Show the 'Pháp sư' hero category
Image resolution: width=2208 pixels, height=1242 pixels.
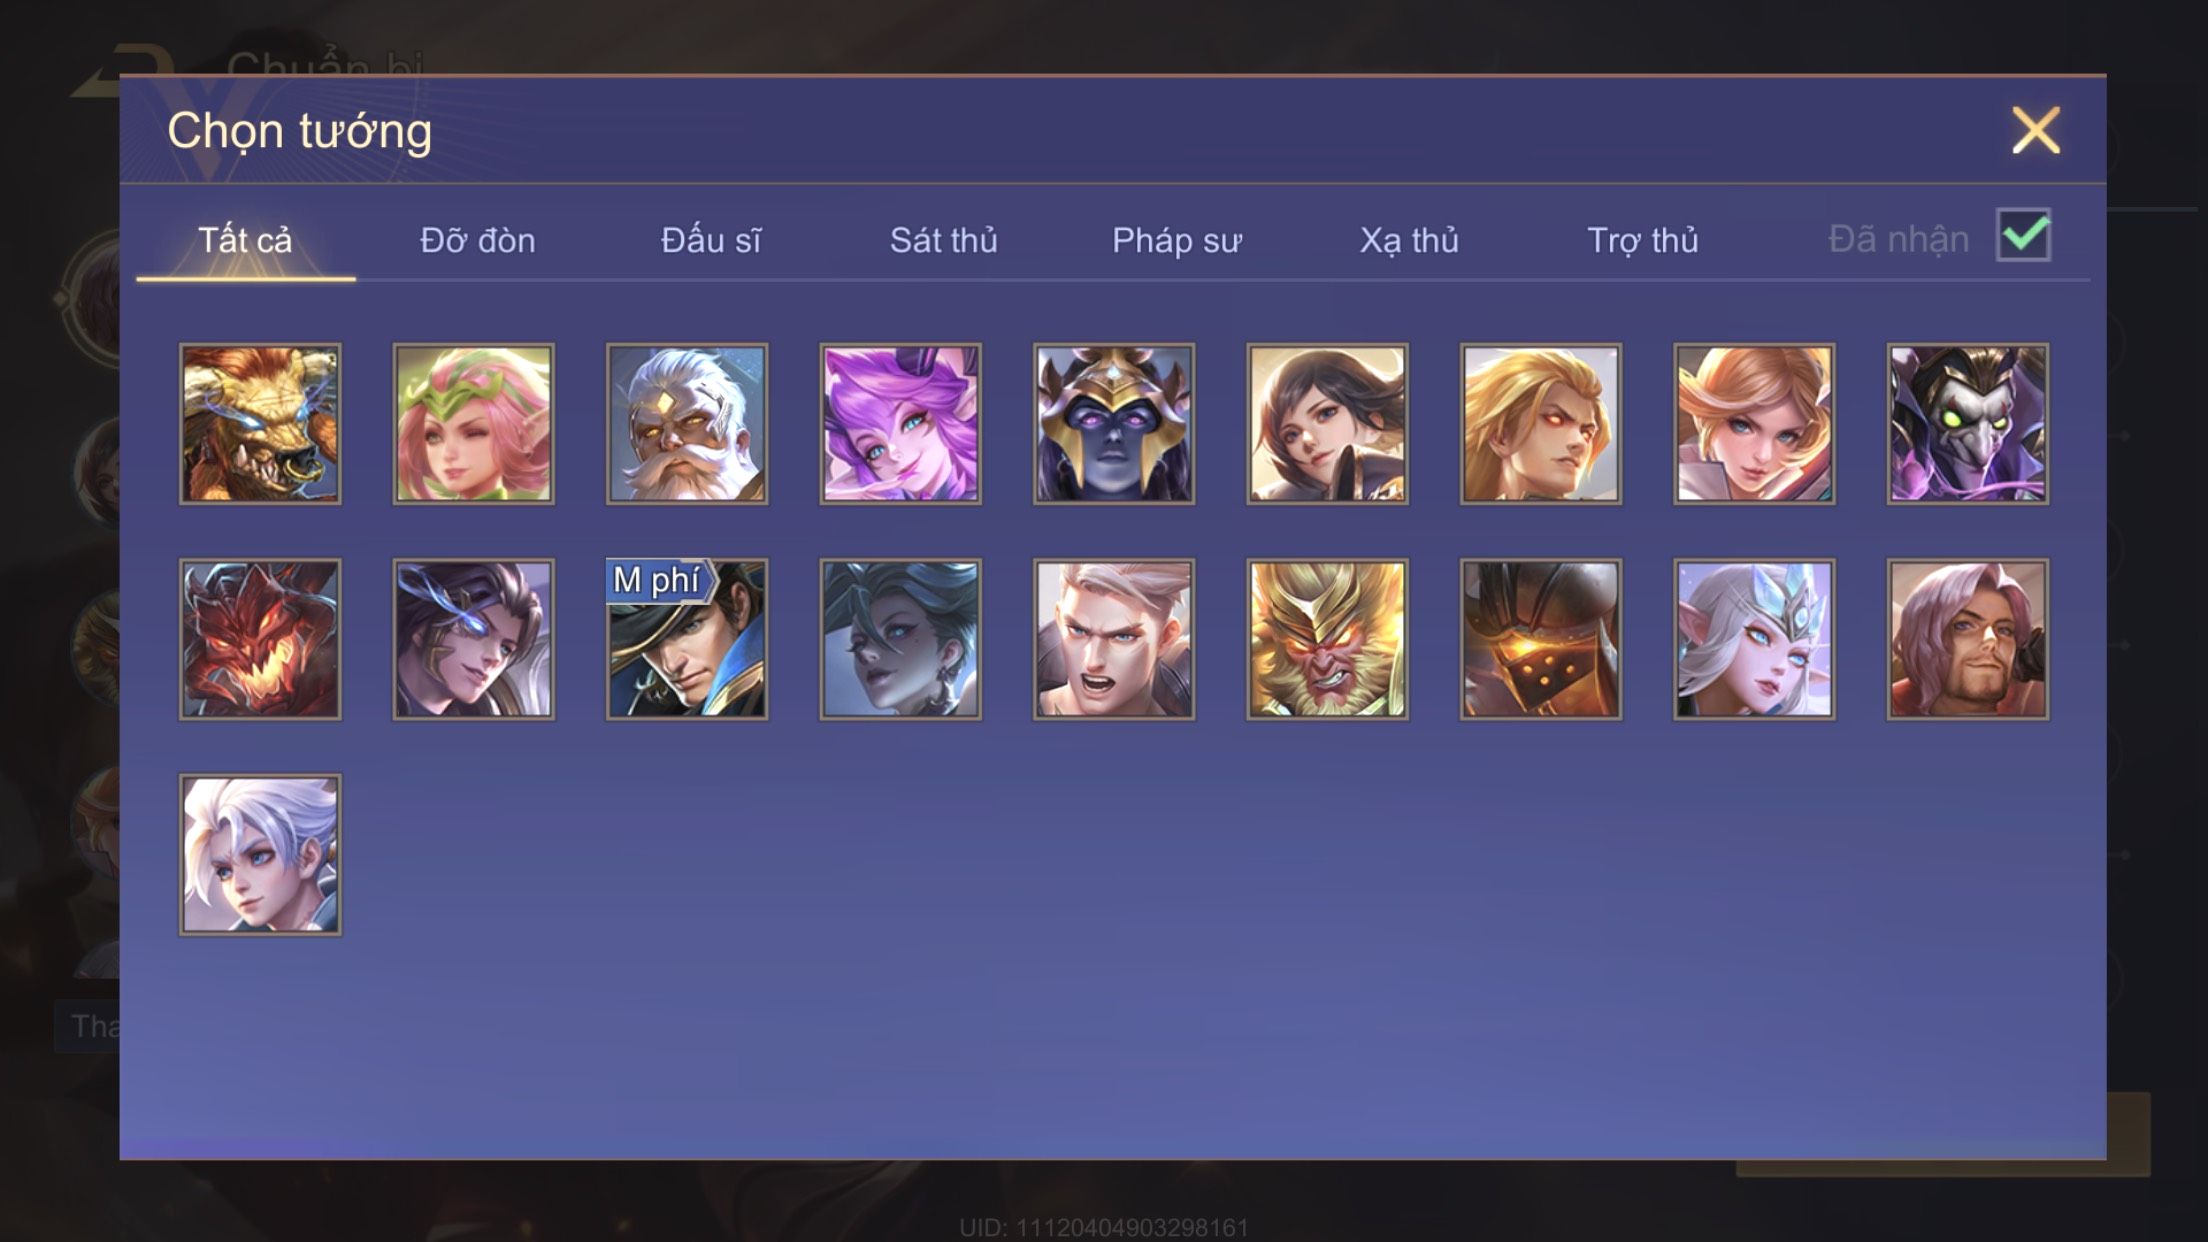1176,240
